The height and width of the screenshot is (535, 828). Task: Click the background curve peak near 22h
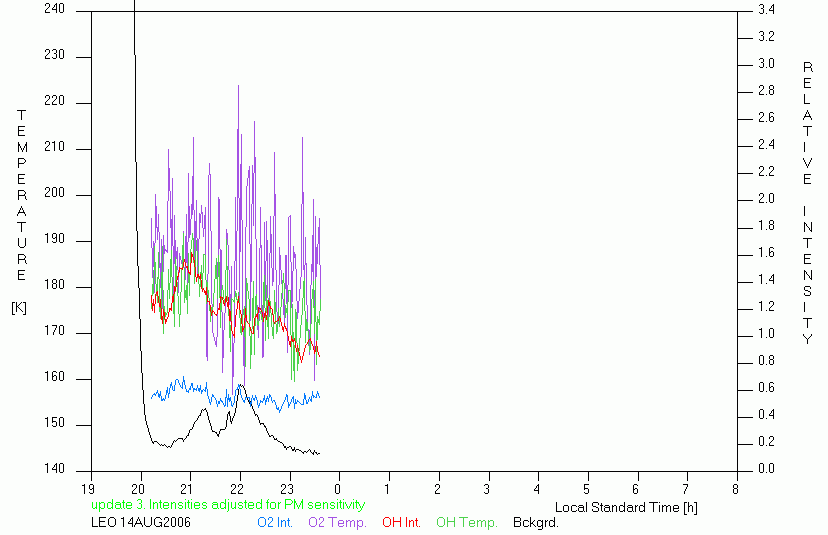pos(240,386)
